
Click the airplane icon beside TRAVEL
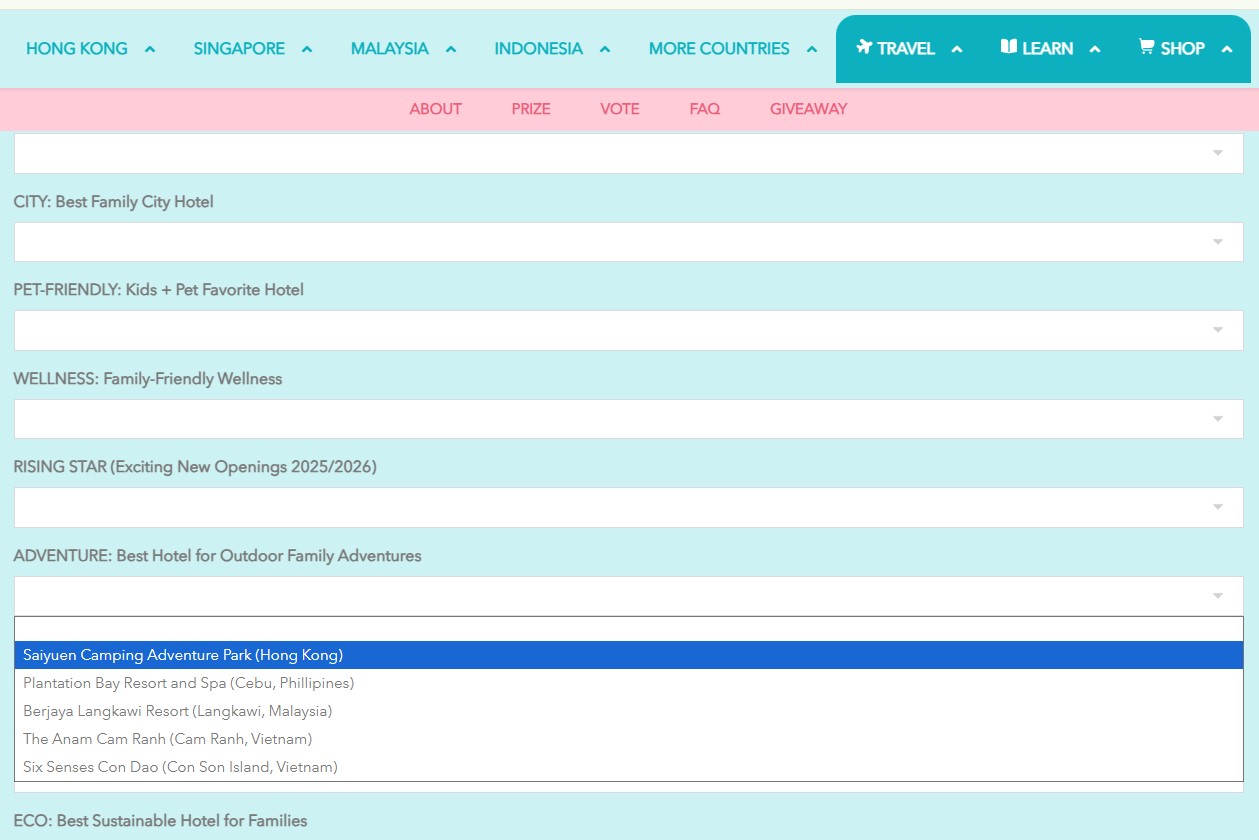(865, 47)
